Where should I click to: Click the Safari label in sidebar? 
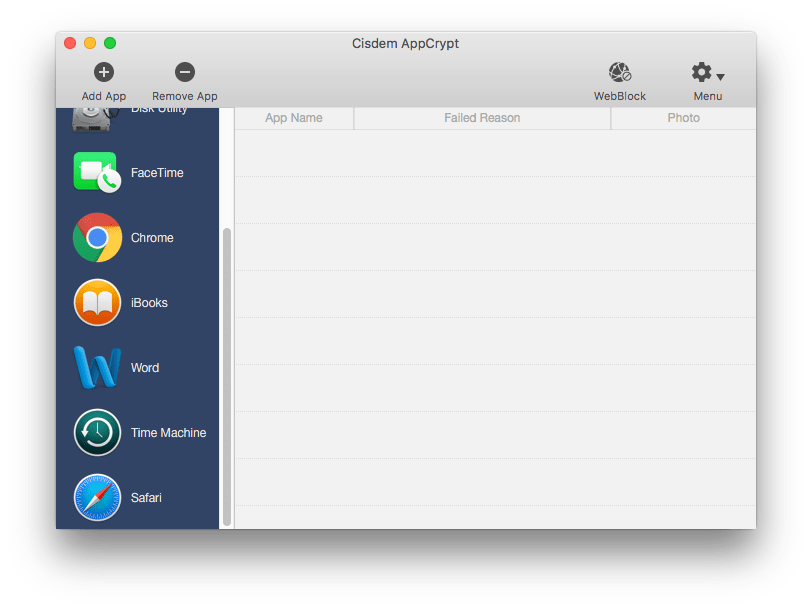(x=146, y=498)
